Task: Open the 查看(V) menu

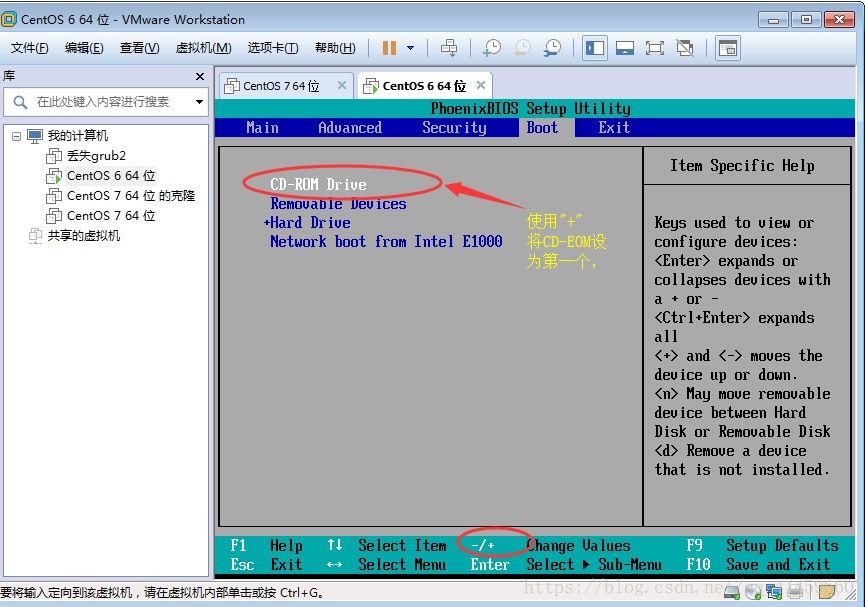Action: (x=140, y=48)
